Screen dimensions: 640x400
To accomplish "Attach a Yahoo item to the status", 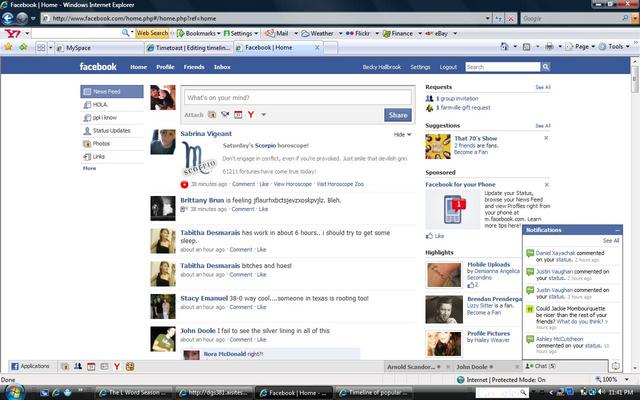I will tap(251, 115).
